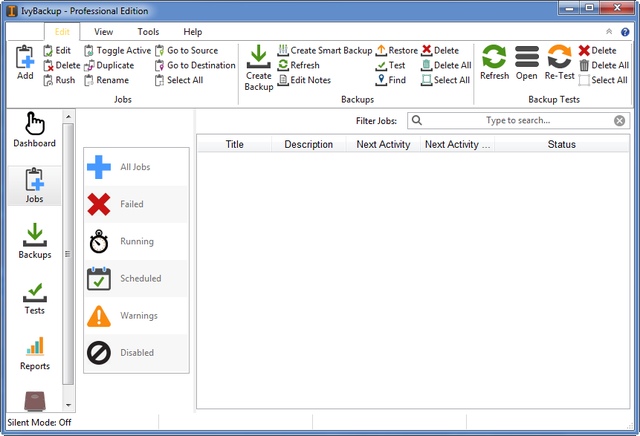Click Edit in the Jobs ribbon group
Screen dimensions: 640x436
[x=57, y=50]
